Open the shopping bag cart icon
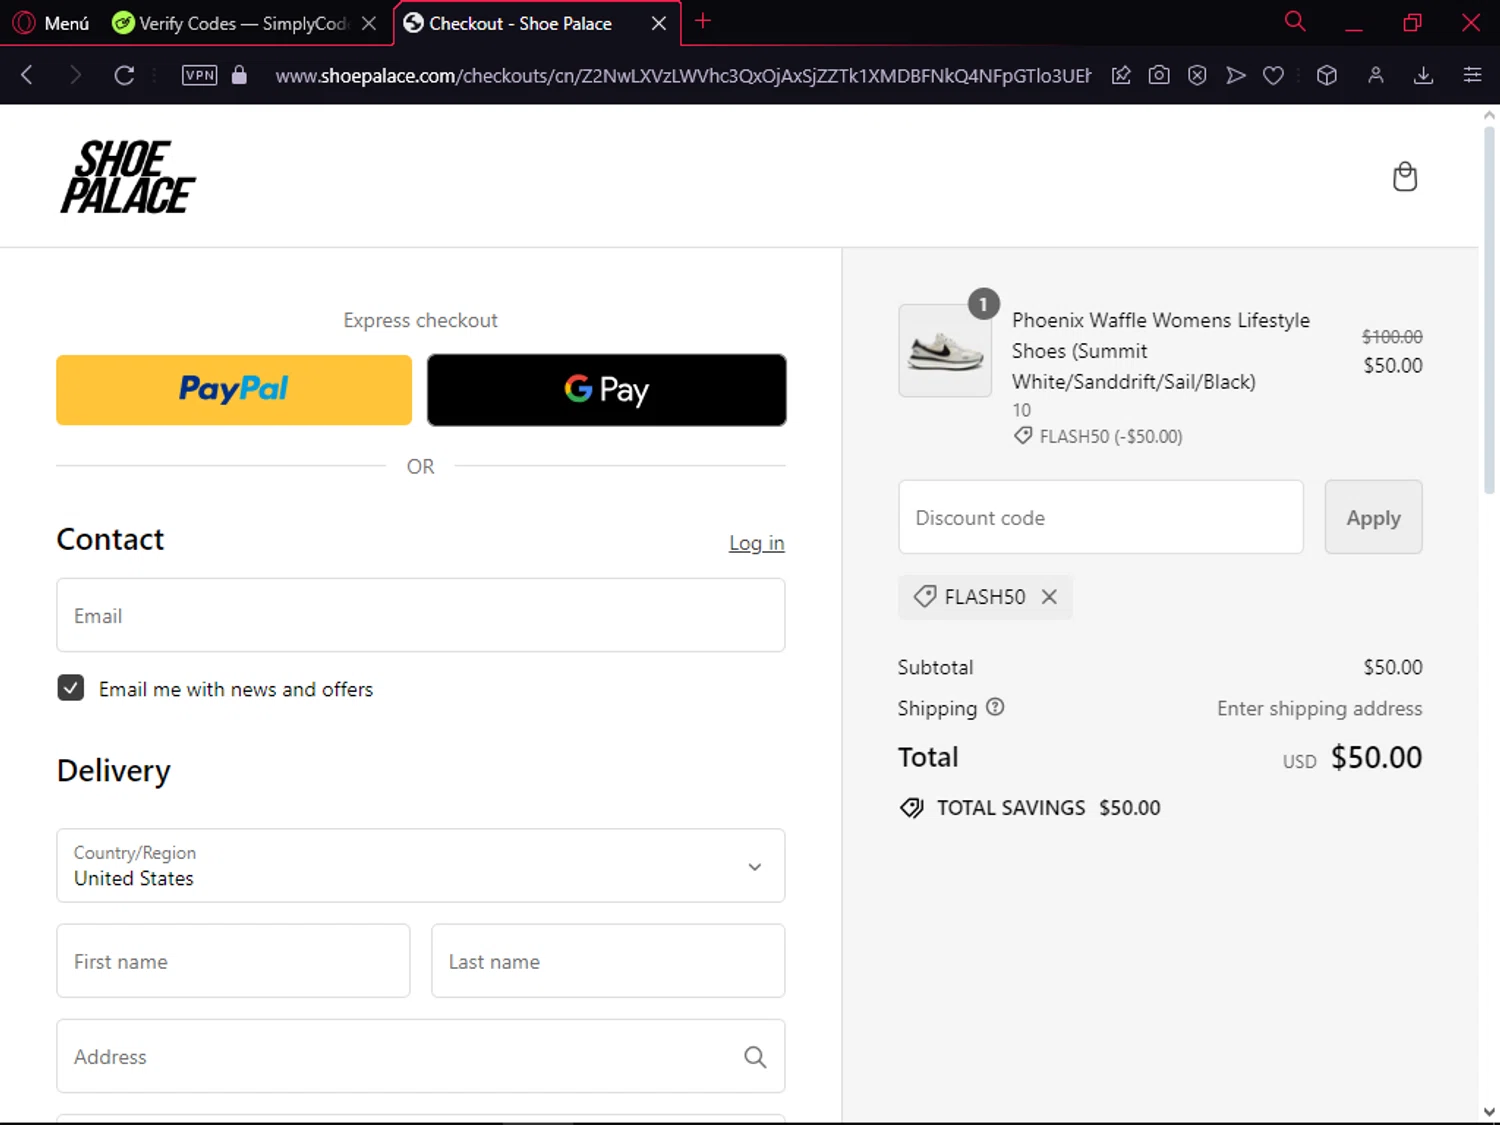 1405,177
